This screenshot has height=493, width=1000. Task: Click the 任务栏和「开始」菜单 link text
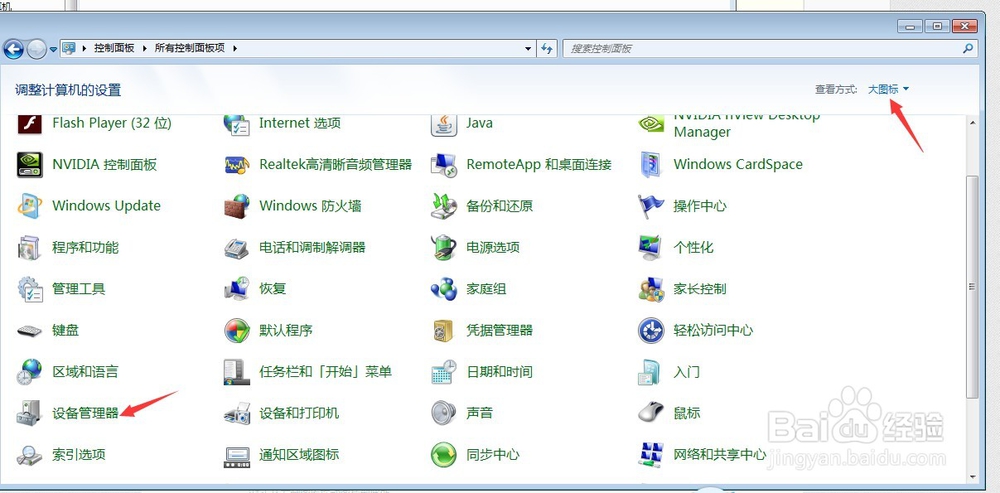pos(325,372)
